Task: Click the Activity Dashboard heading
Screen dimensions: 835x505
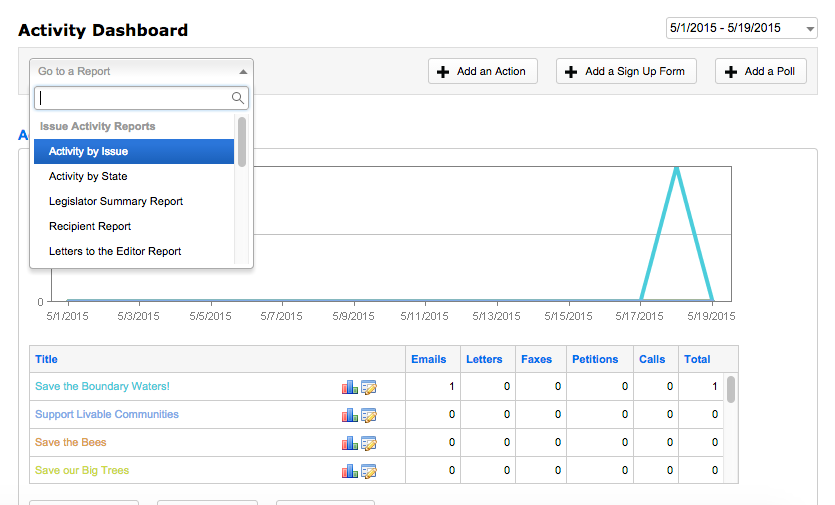Action: 103,30
